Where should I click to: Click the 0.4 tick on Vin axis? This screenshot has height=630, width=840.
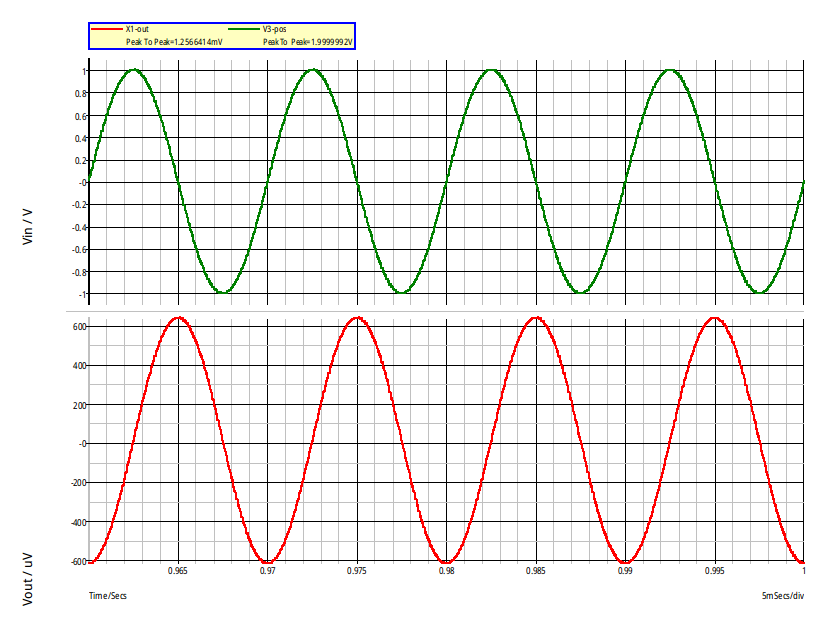pyautogui.click(x=81, y=139)
